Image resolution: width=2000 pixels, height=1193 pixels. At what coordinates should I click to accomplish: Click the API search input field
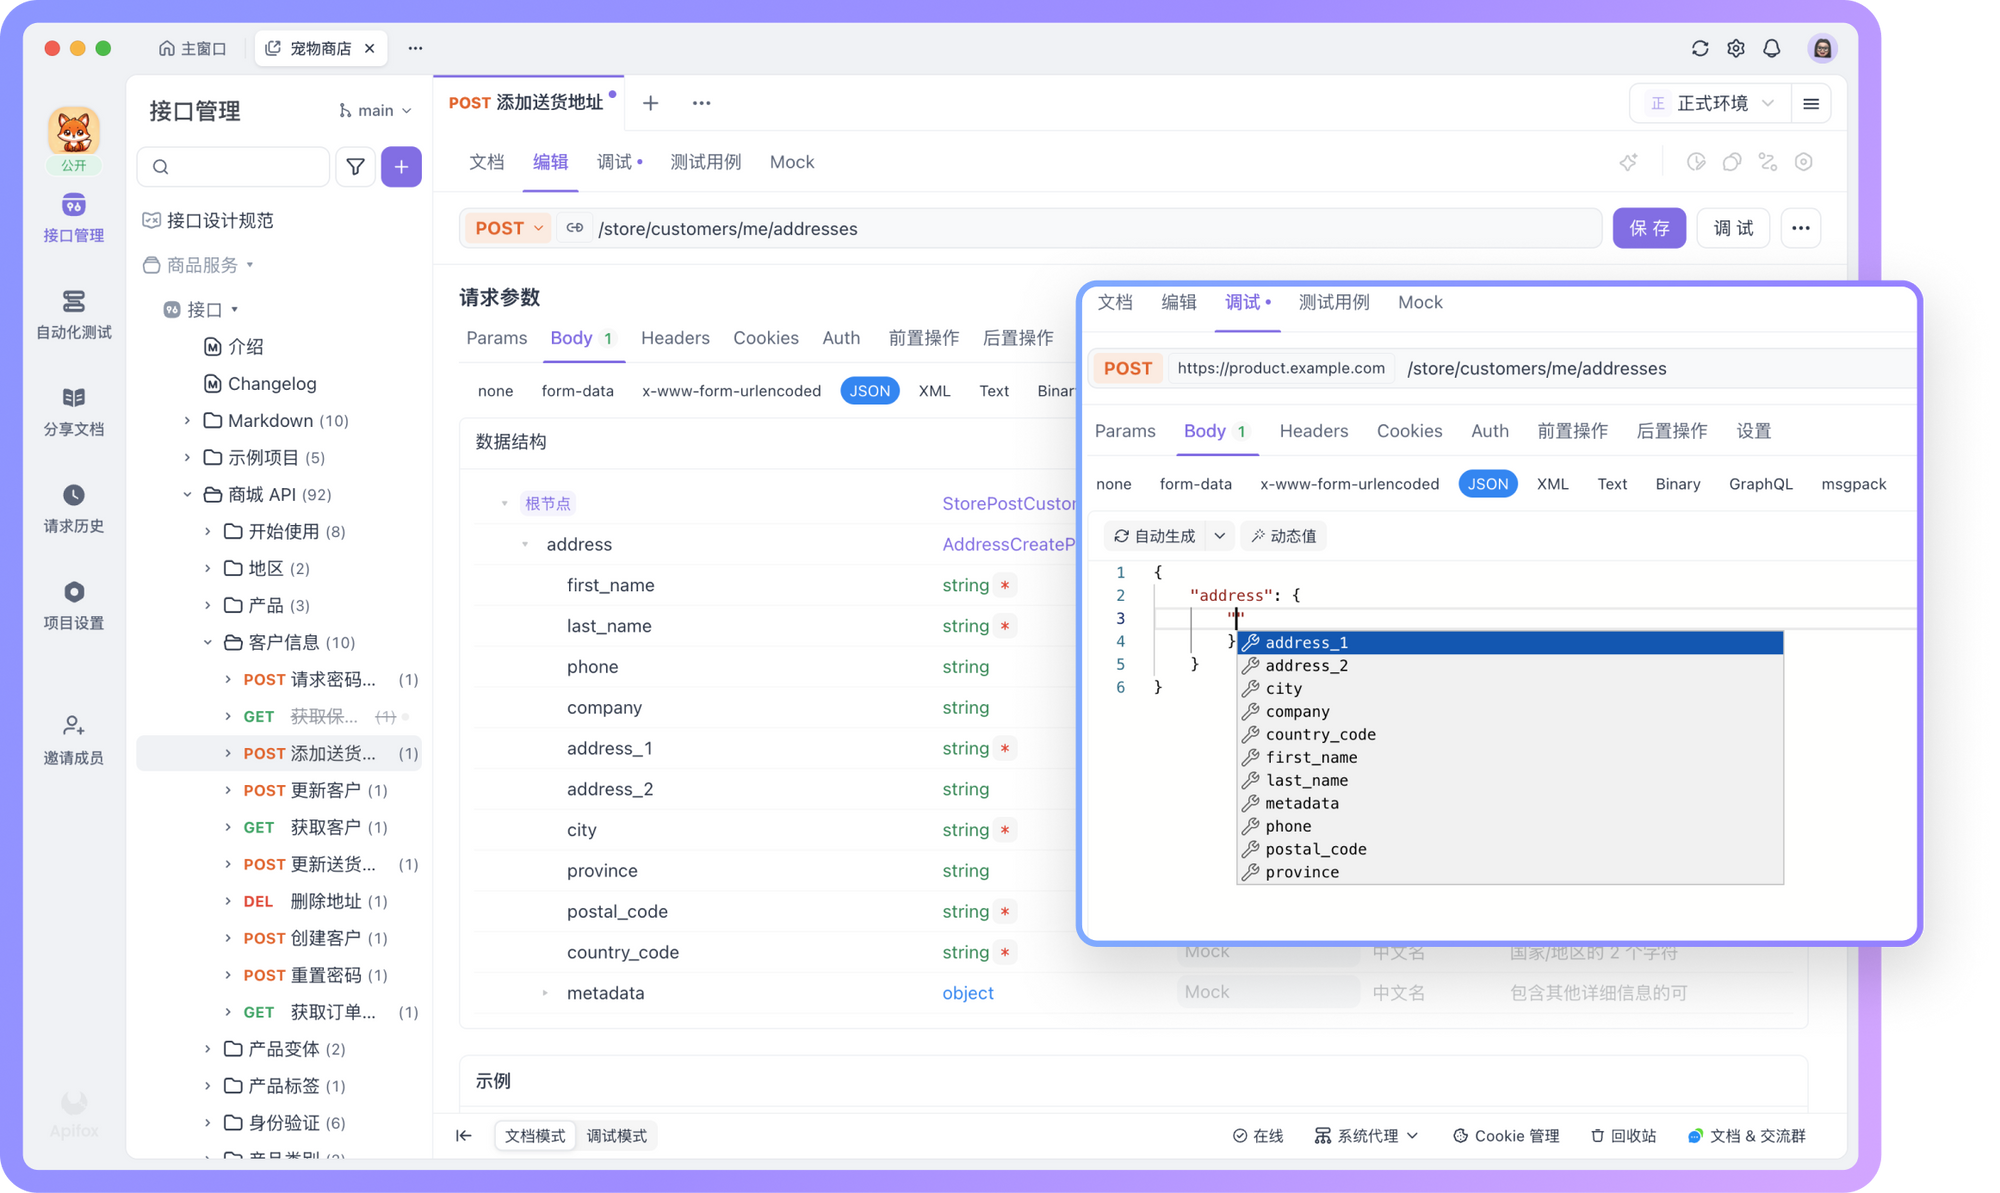pos(233,166)
